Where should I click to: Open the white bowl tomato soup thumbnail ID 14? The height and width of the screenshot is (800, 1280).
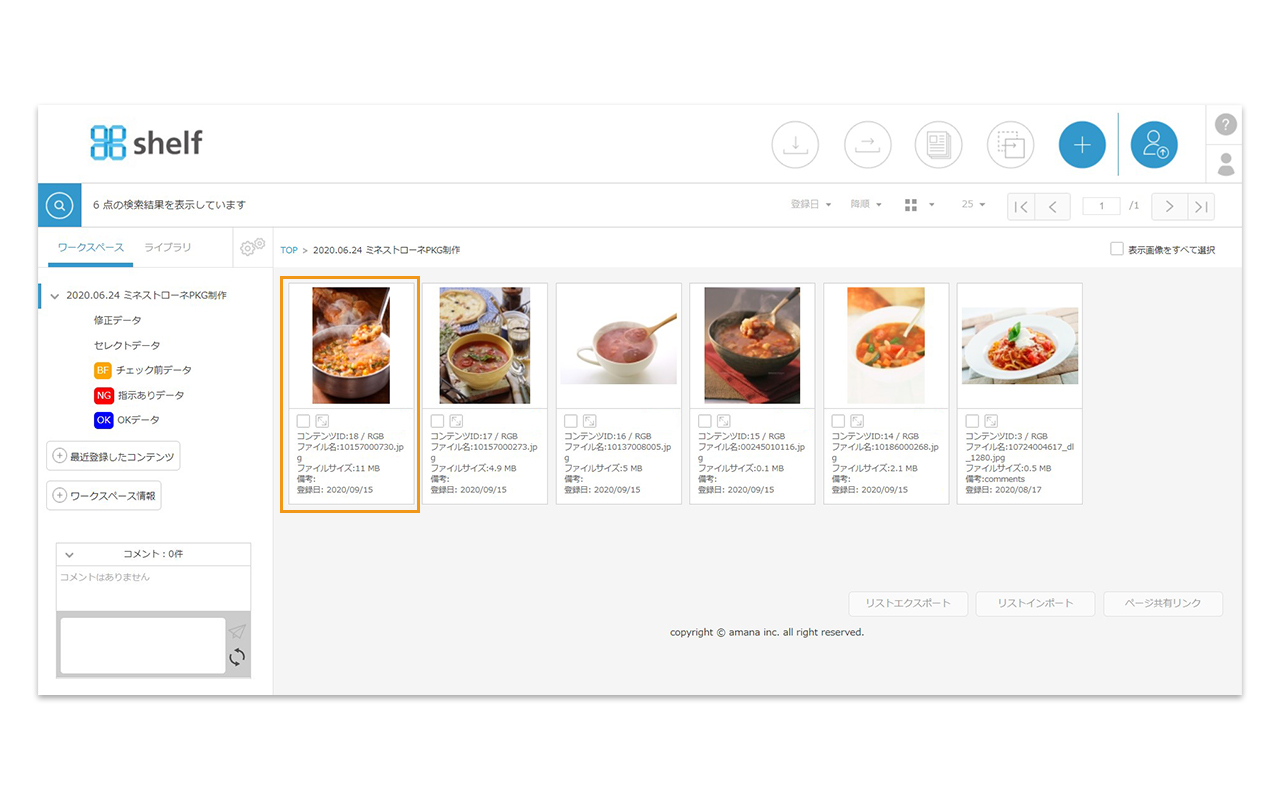click(x=886, y=345)
